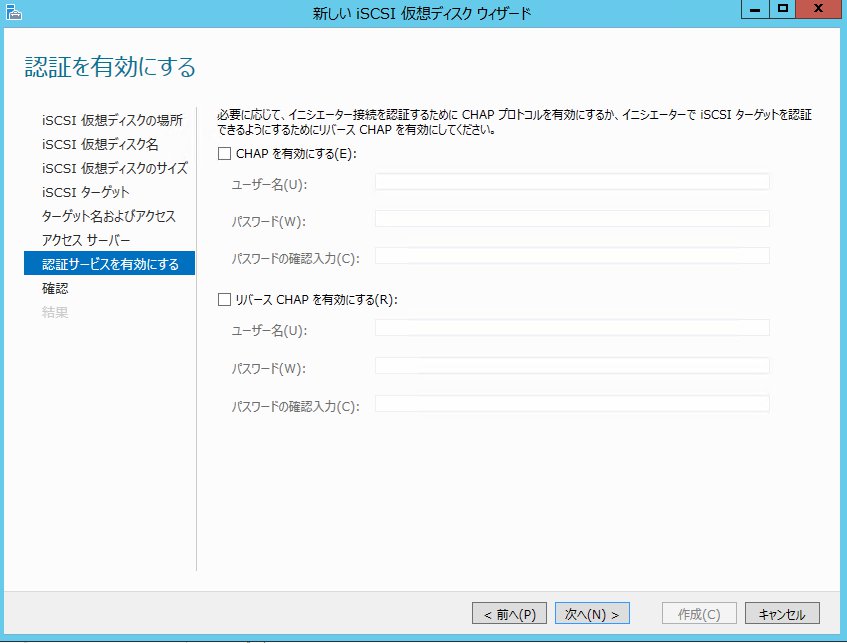
Task: Click reverse CHAP ユーザー名 field
Action: click(572, 328)
